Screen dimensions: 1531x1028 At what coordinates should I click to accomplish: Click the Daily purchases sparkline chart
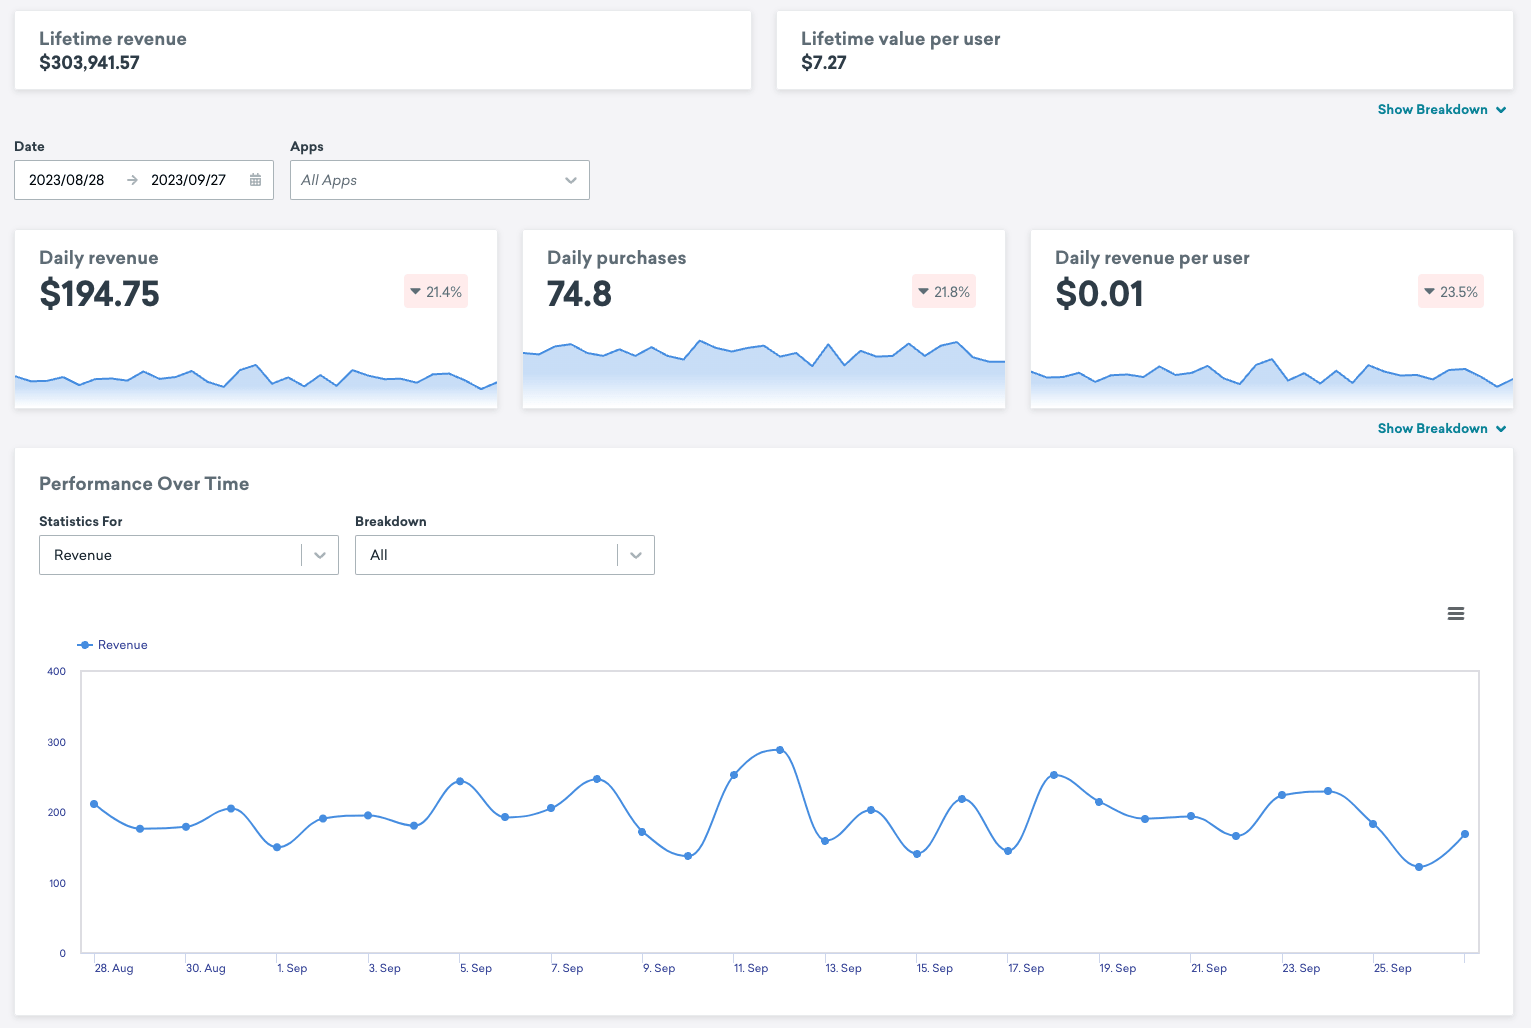[x=764, y=373]
